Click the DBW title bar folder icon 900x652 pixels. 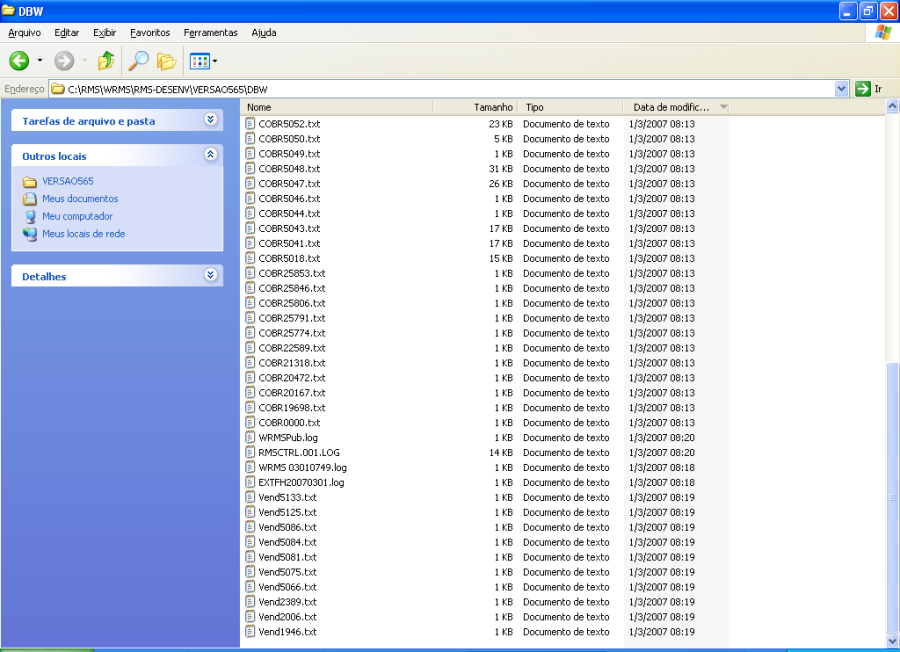8,11
